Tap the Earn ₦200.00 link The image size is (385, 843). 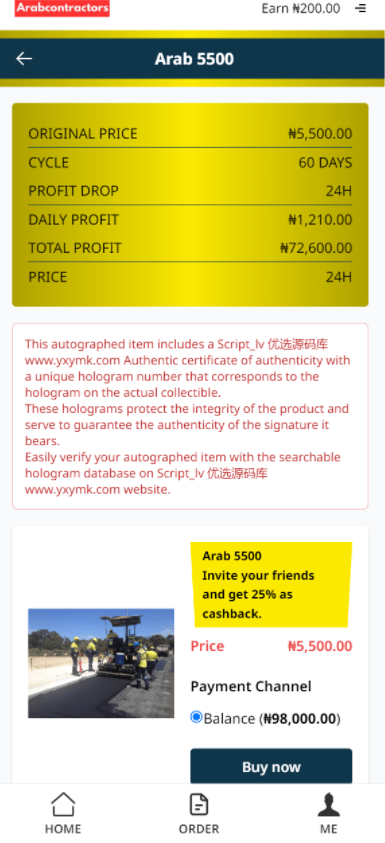(301, 8)
